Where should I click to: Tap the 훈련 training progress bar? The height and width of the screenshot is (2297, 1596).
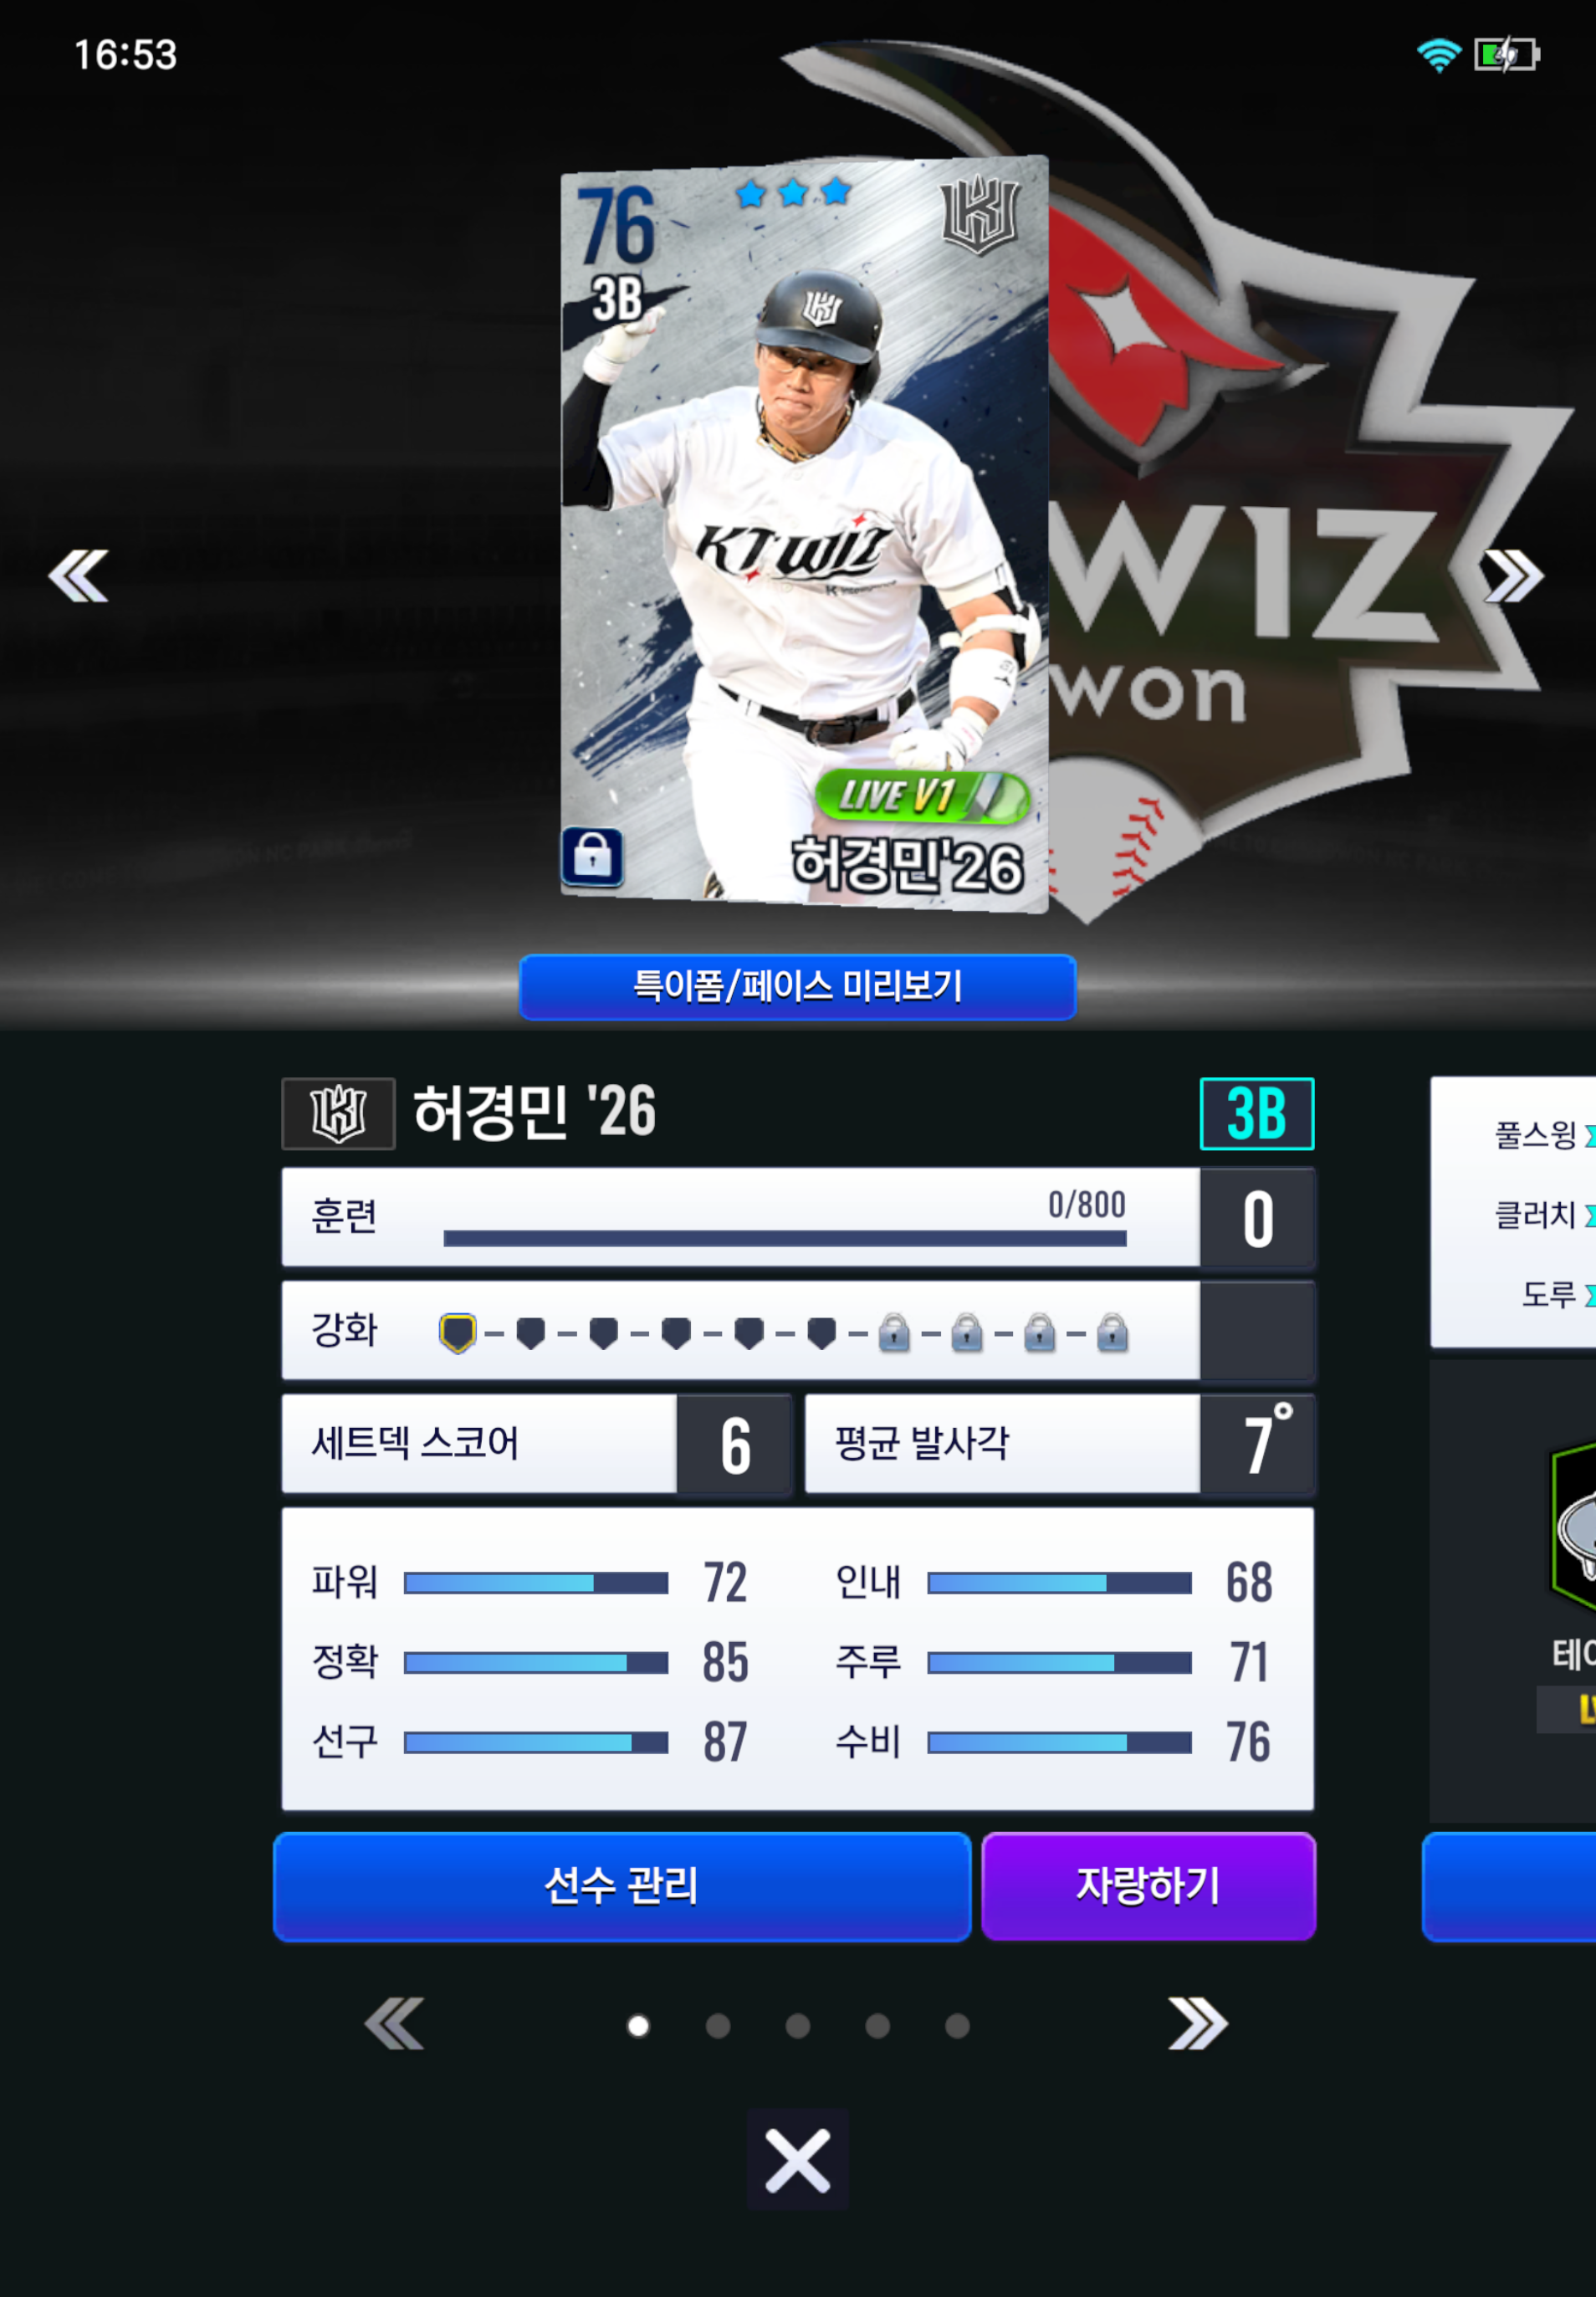point(785,1238)
